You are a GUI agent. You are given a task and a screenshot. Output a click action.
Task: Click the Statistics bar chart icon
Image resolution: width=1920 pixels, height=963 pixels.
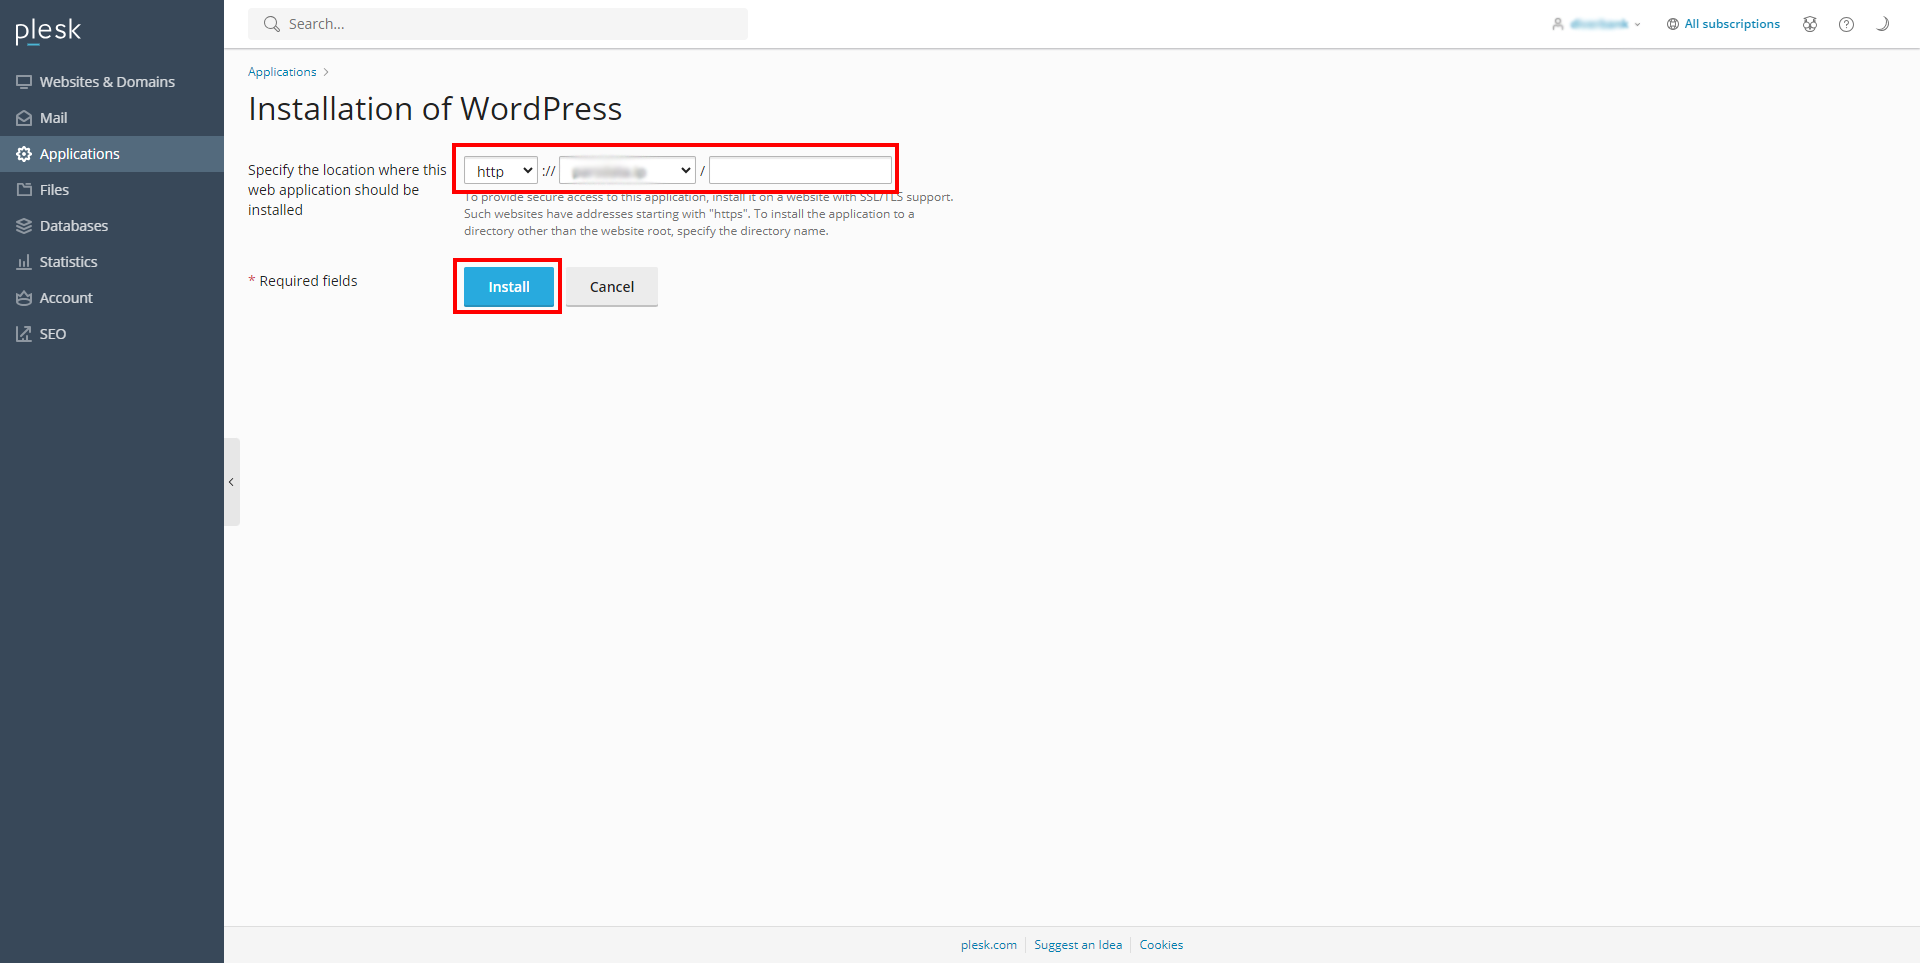click(24, 262)
